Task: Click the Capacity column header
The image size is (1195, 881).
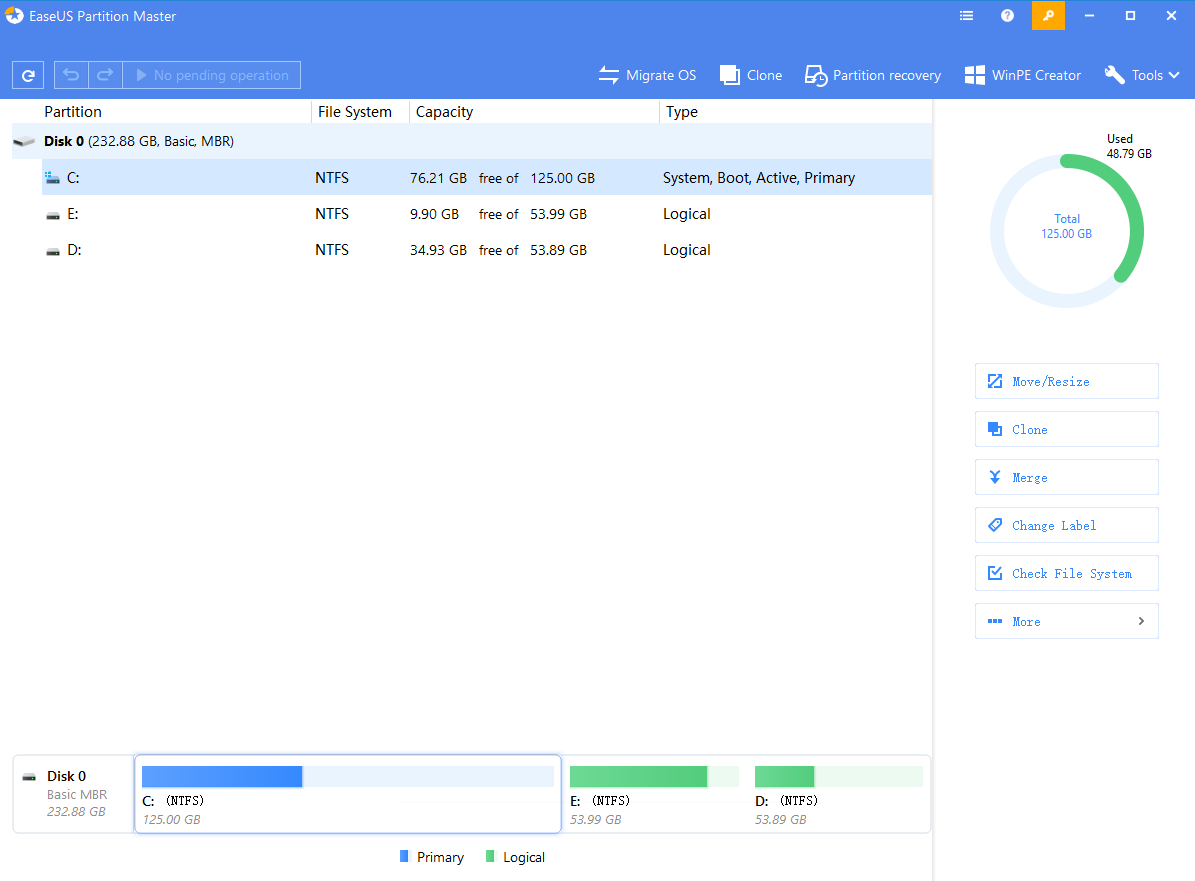Action: coord(444,112)
